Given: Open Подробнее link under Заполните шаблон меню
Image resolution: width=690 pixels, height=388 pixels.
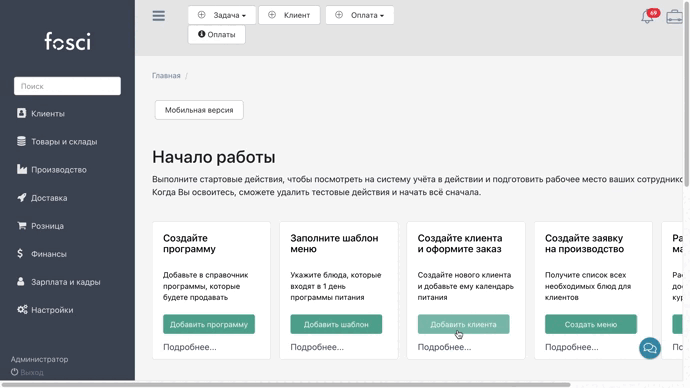Looking at the screenshot, I should coord(317,347).
